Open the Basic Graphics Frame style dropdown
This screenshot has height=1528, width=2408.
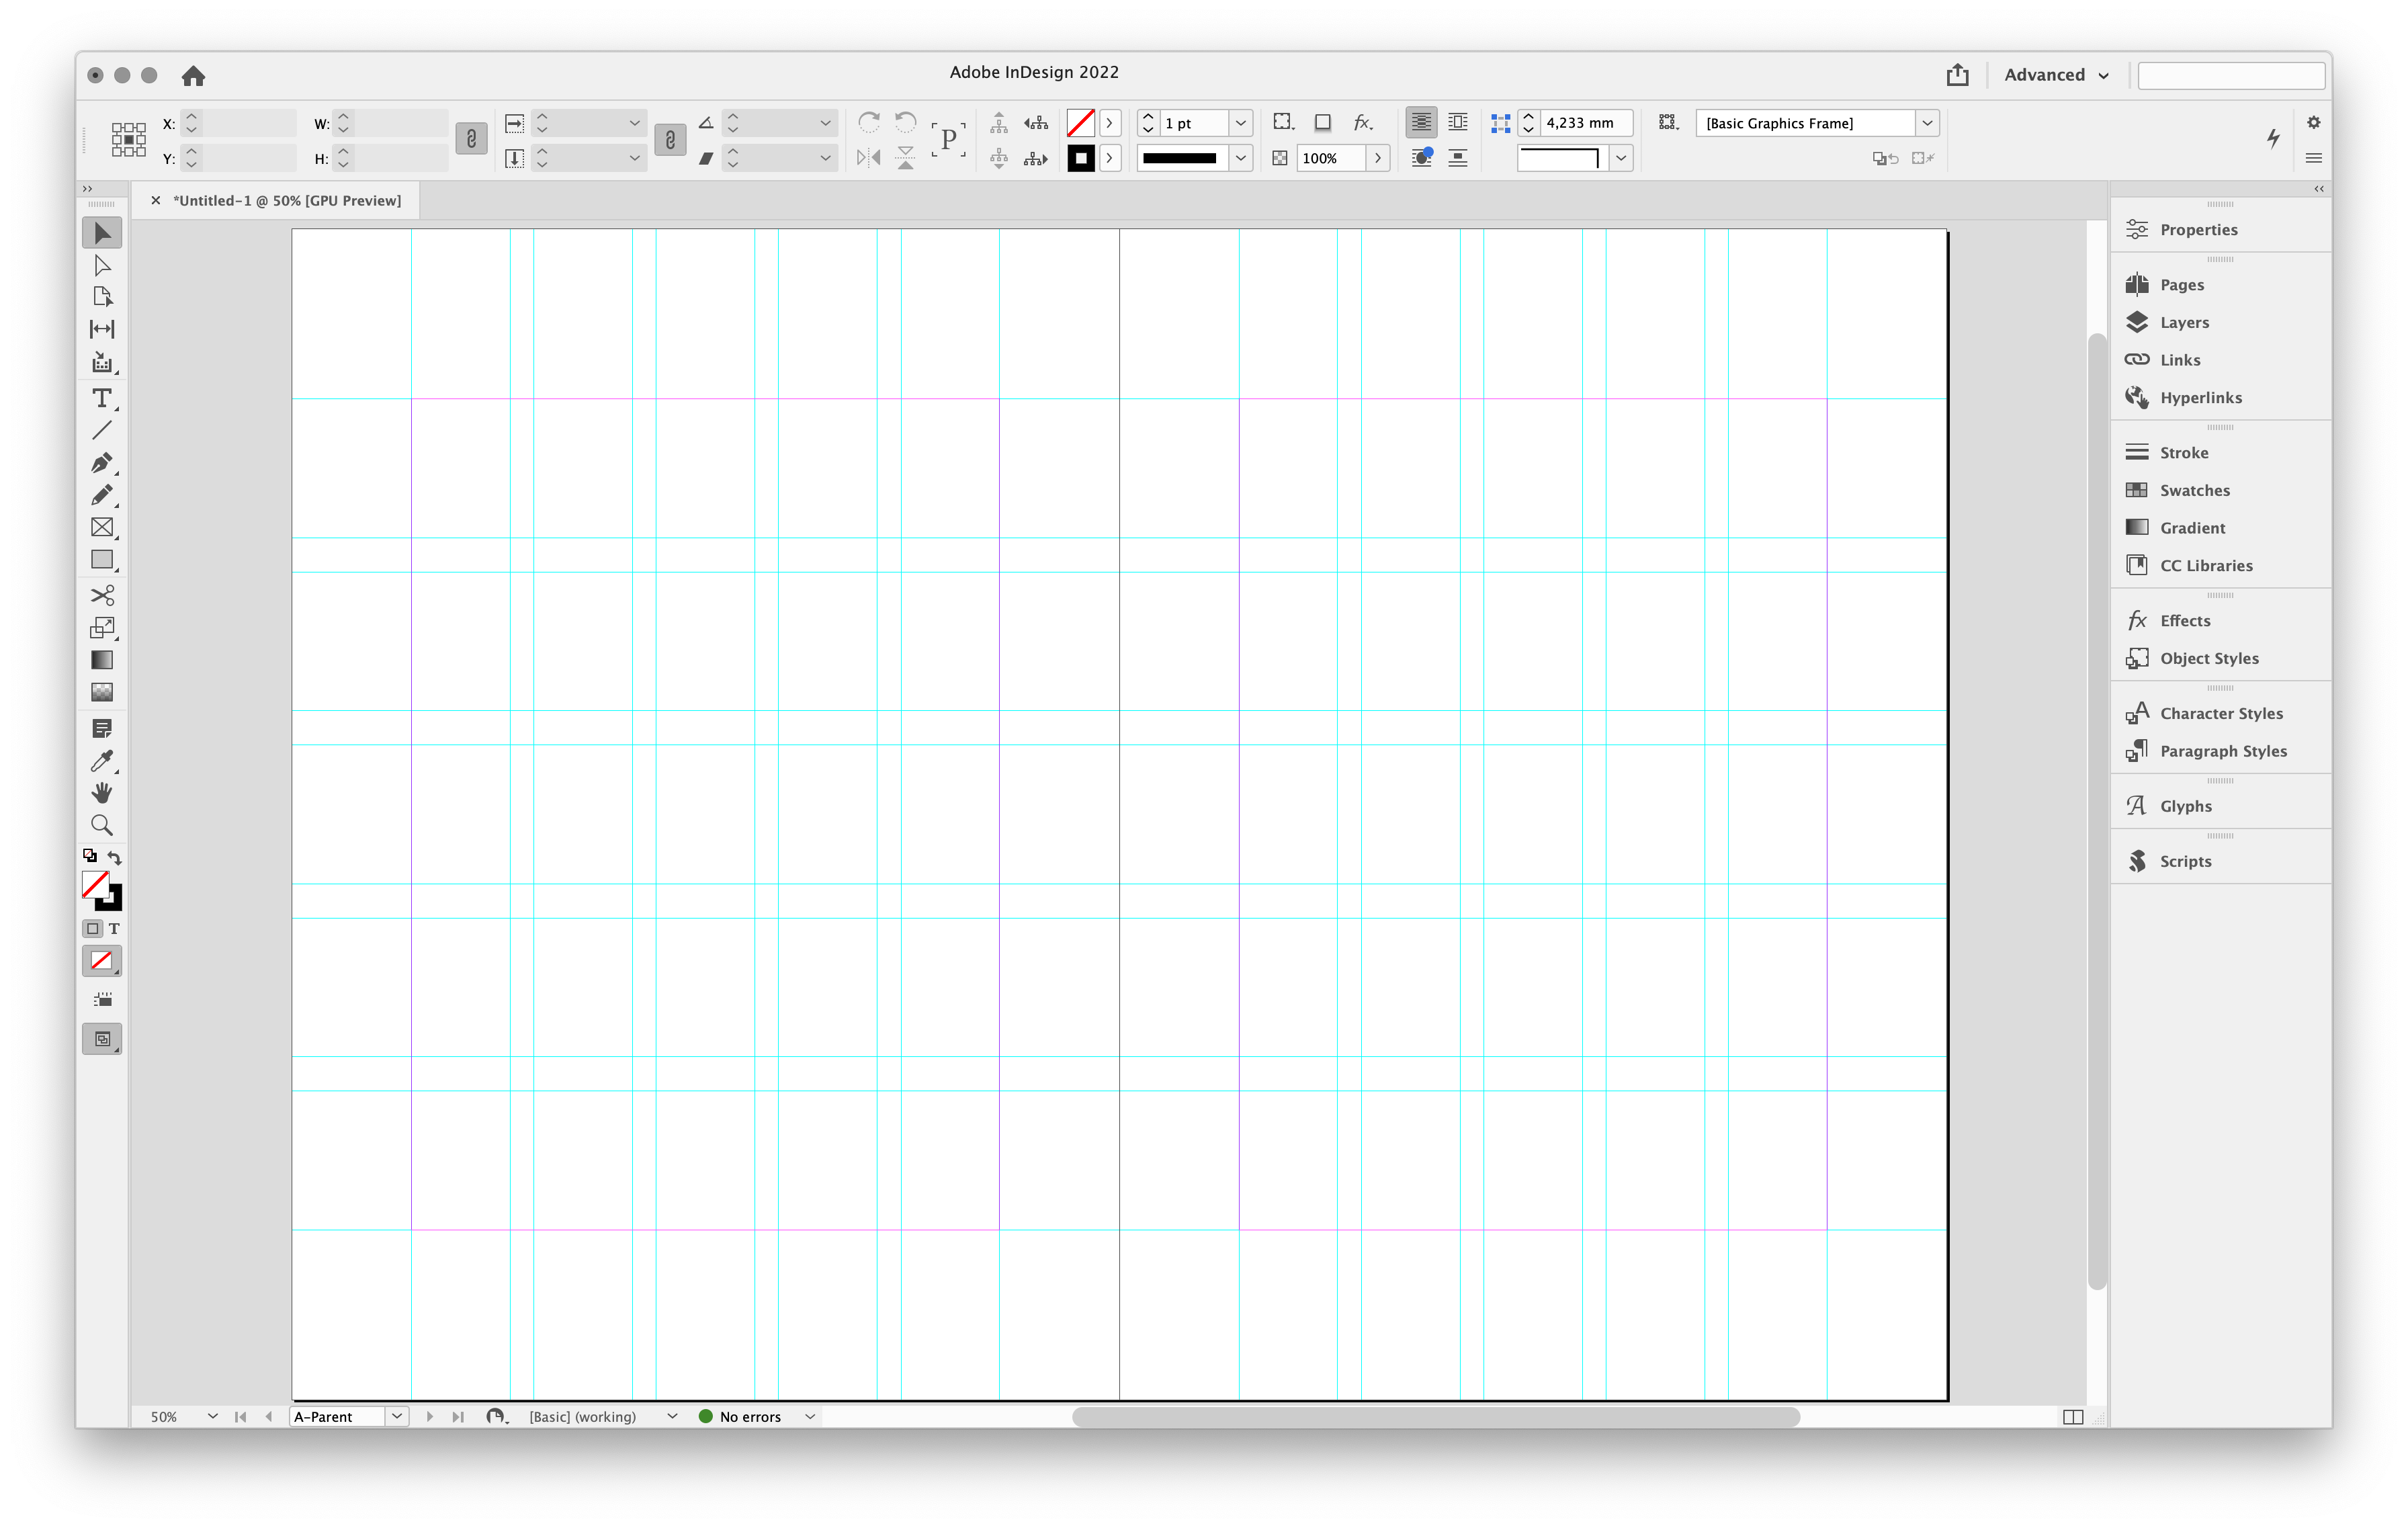tap(1926, 123)
